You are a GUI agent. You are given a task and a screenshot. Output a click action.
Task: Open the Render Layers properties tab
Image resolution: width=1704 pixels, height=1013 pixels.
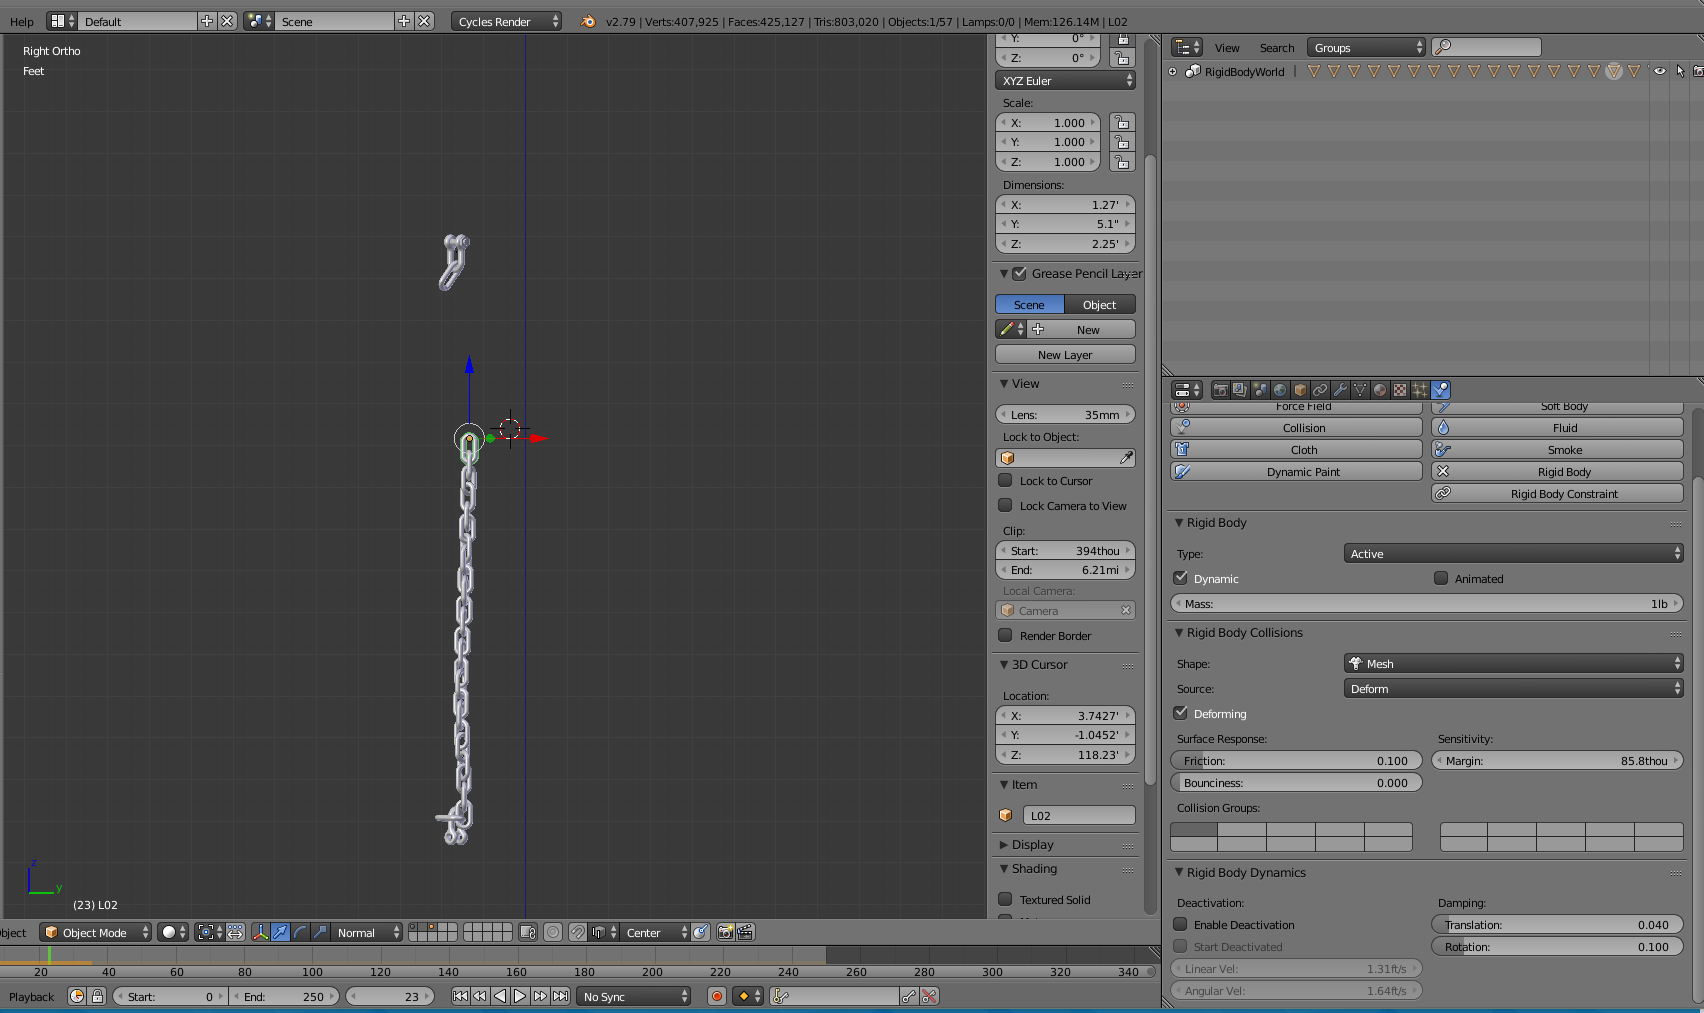click(1240, 390)
